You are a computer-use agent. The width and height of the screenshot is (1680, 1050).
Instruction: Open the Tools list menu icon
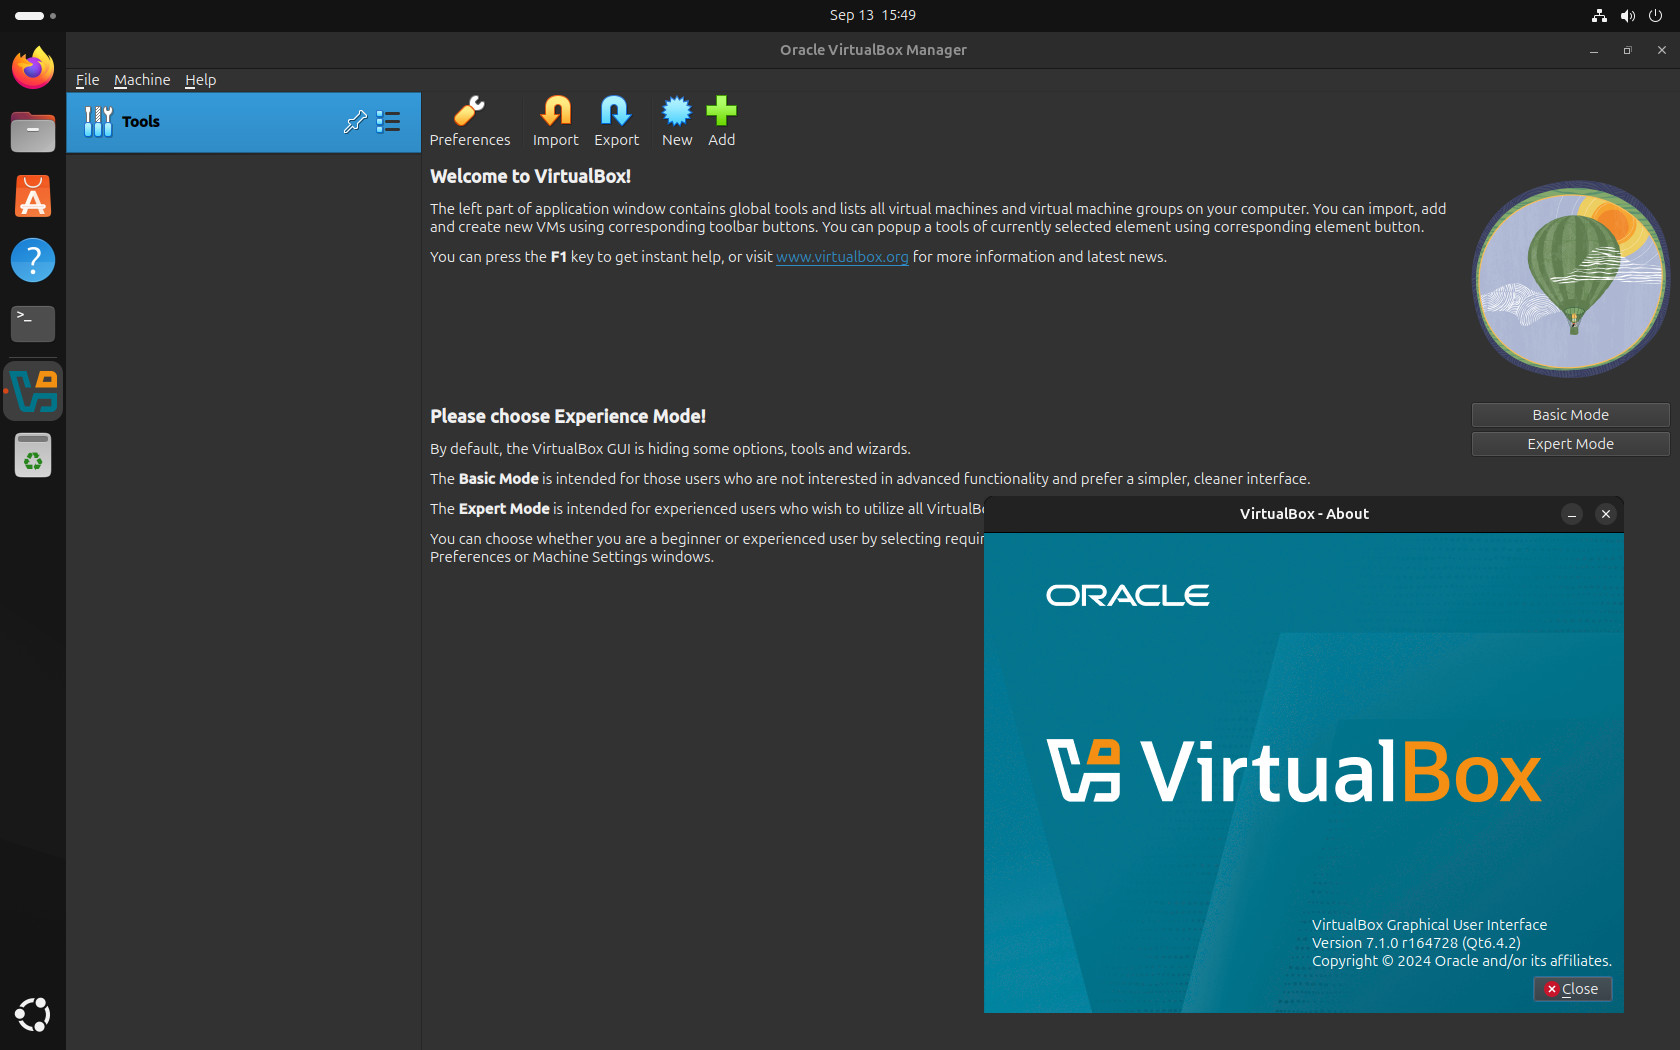pyautogui.click(x=389, y=122)
